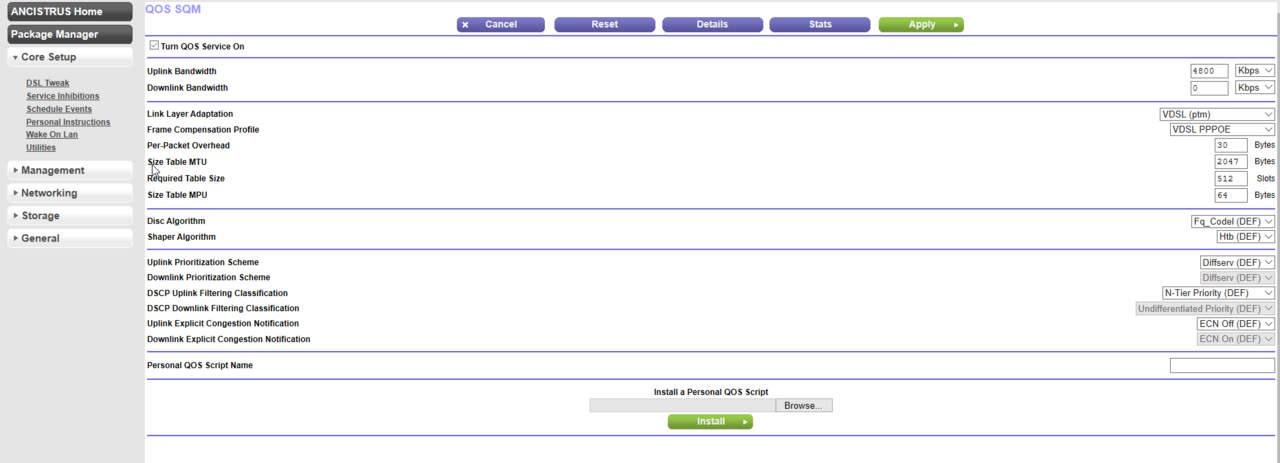The image size is (1280, 463).
Task: Open the Downlink Bandwidth Kbps unit dropdown
Action: point(1255,88)
